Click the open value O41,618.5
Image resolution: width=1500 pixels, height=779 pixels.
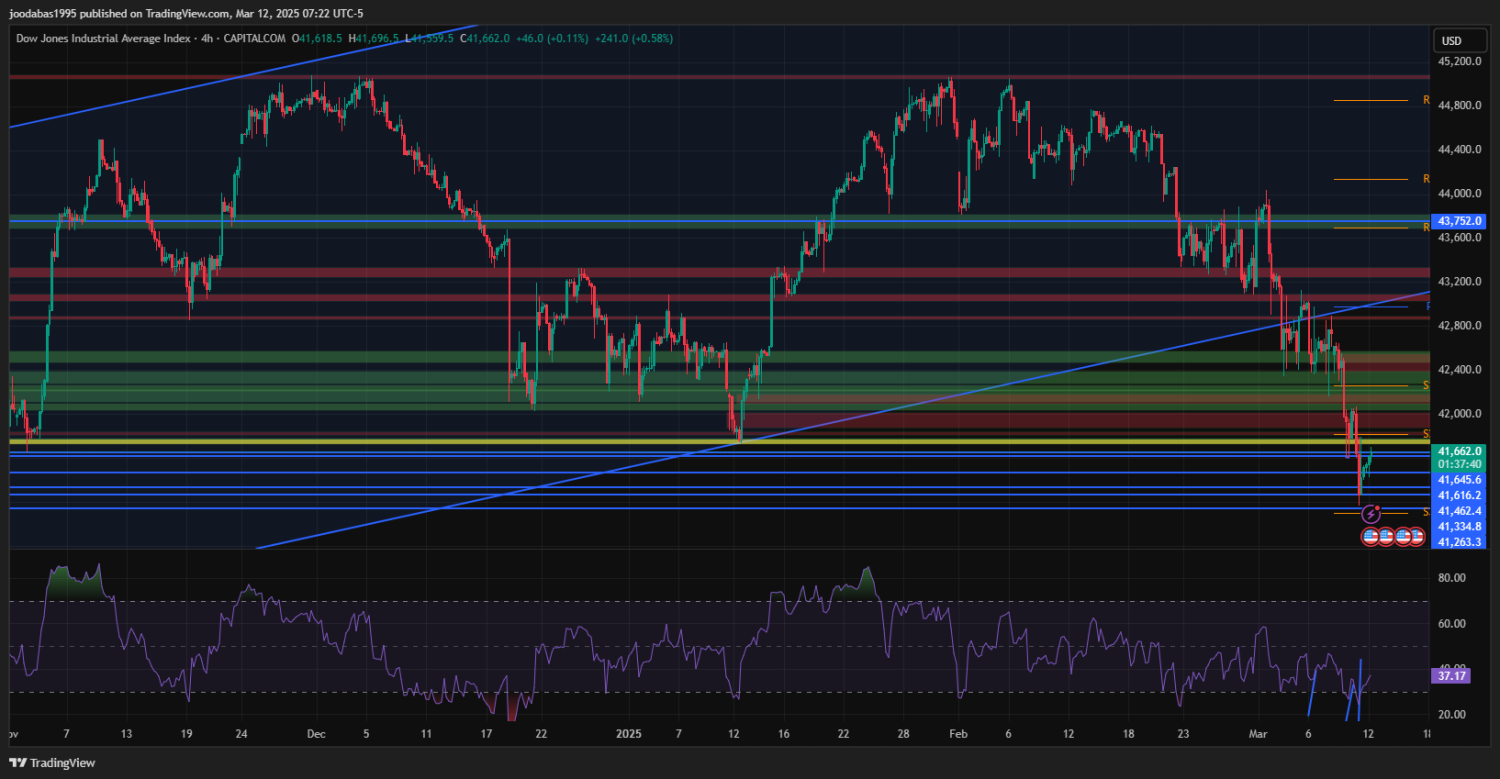[318, 38]
